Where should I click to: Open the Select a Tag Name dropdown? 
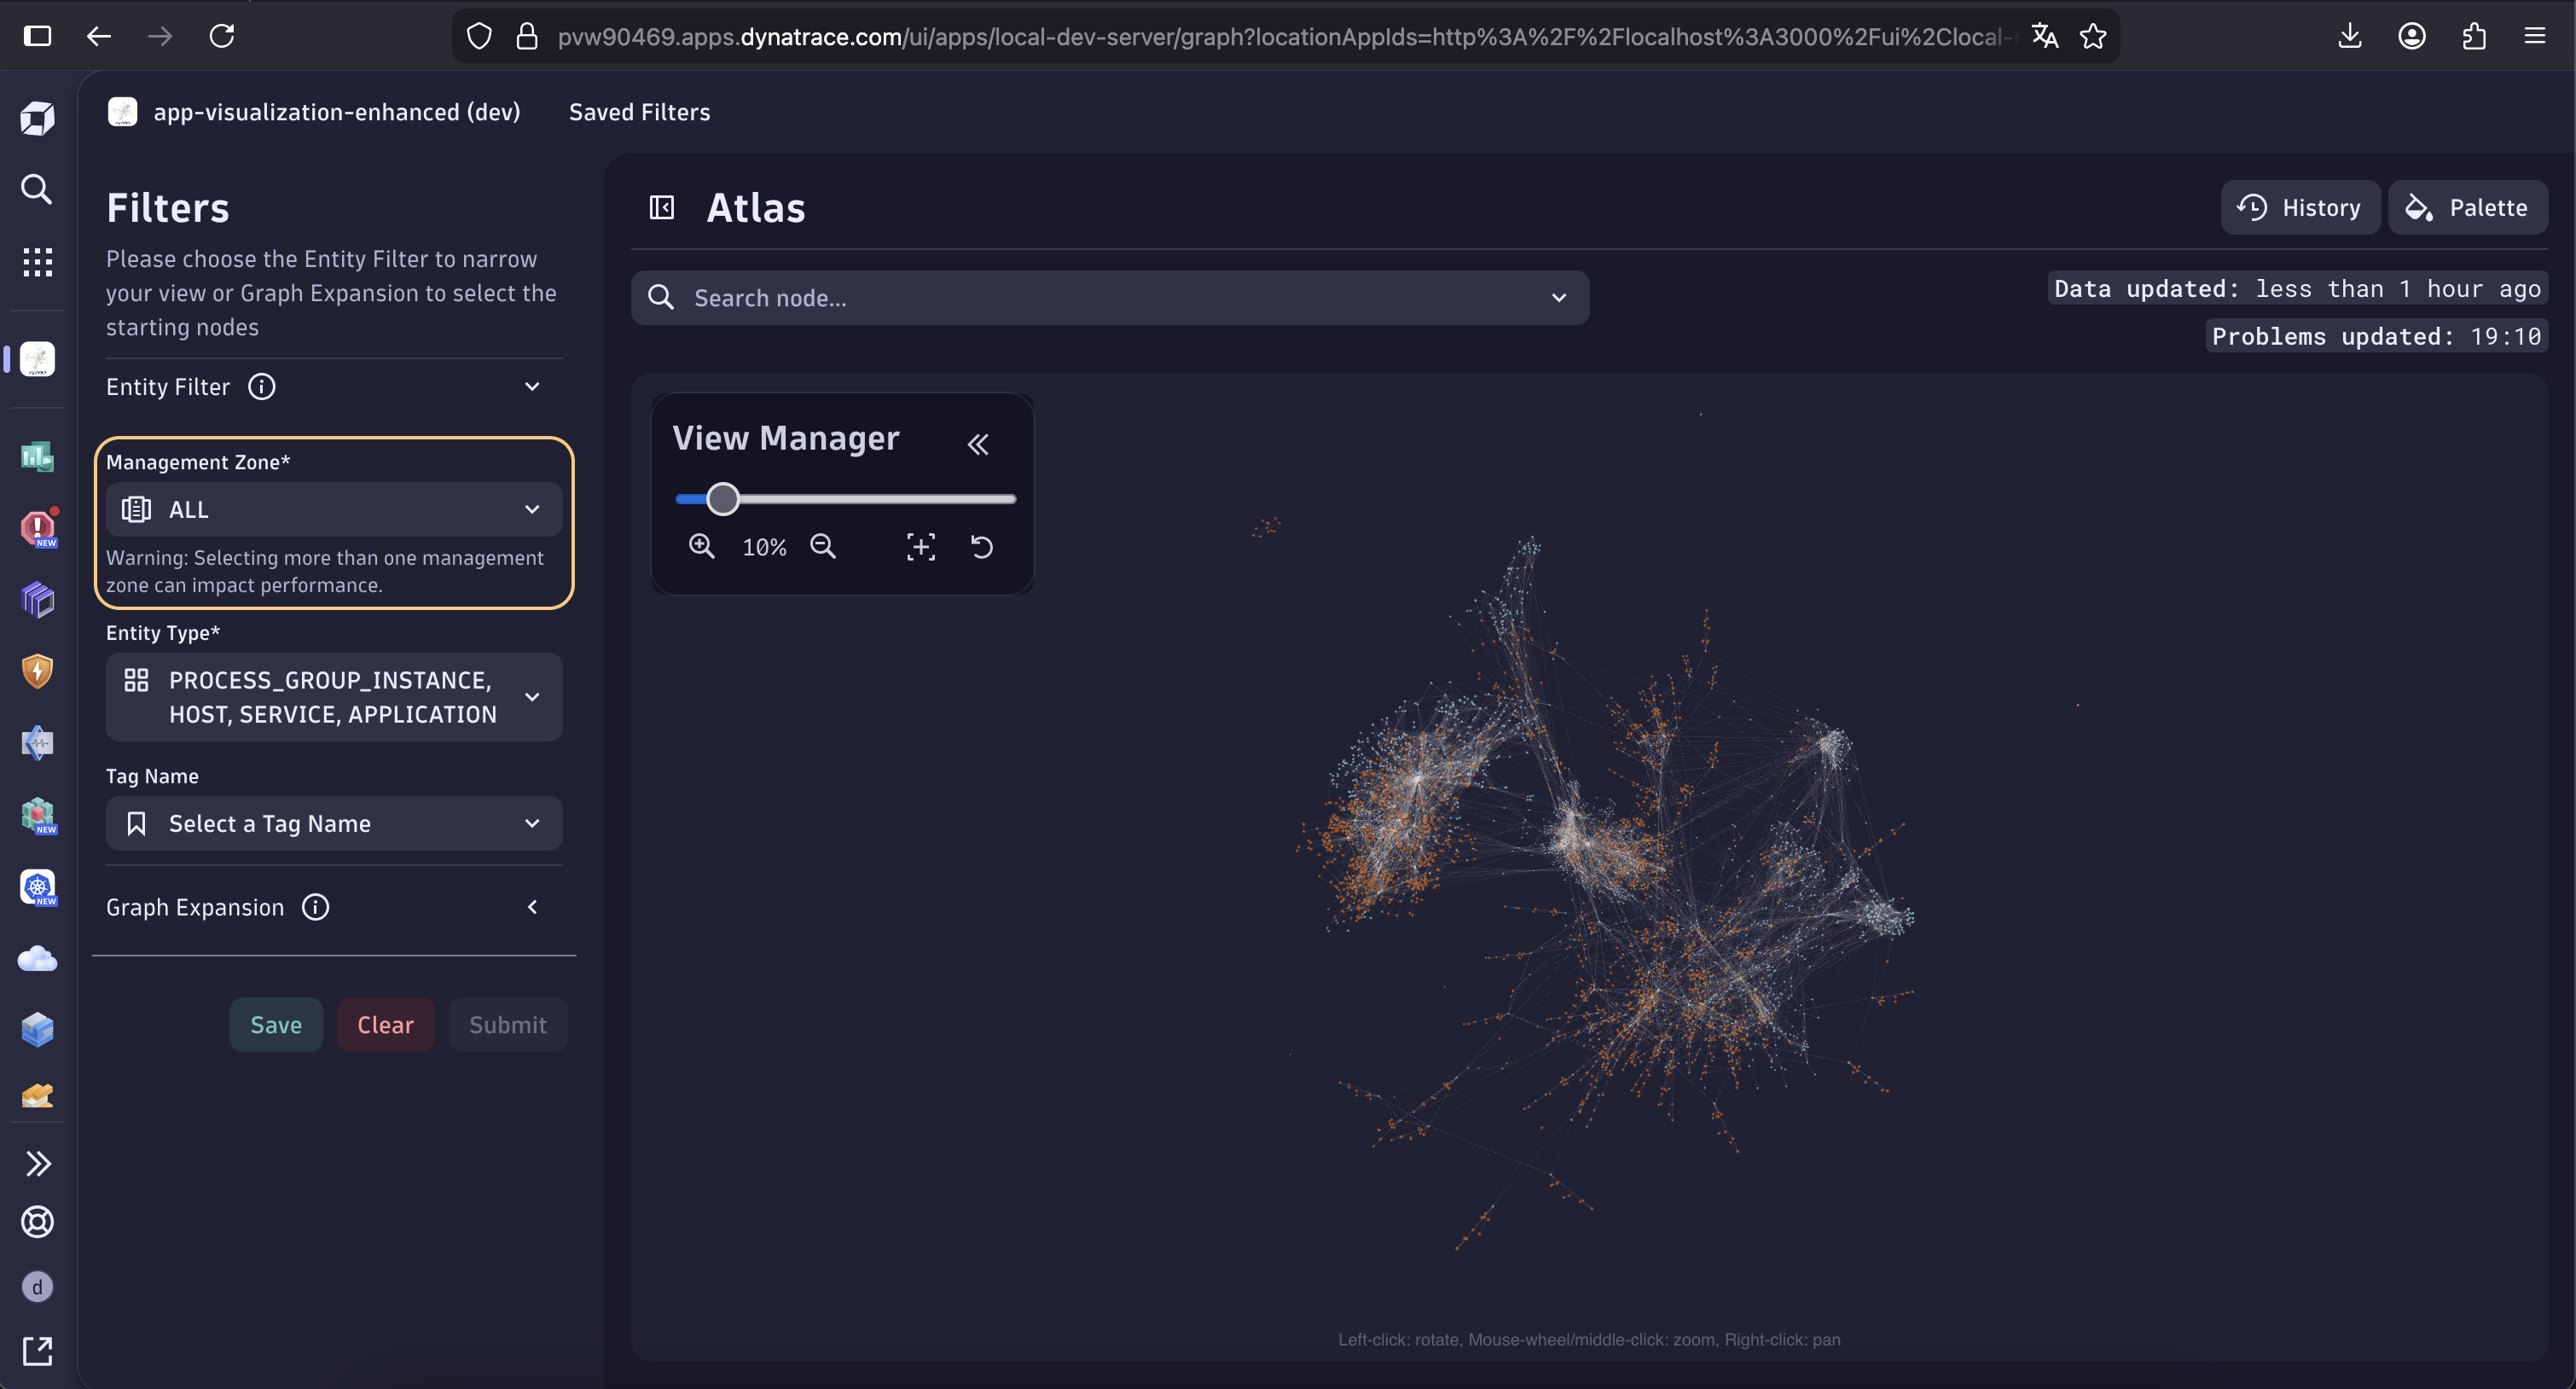(x=334, y=823)
